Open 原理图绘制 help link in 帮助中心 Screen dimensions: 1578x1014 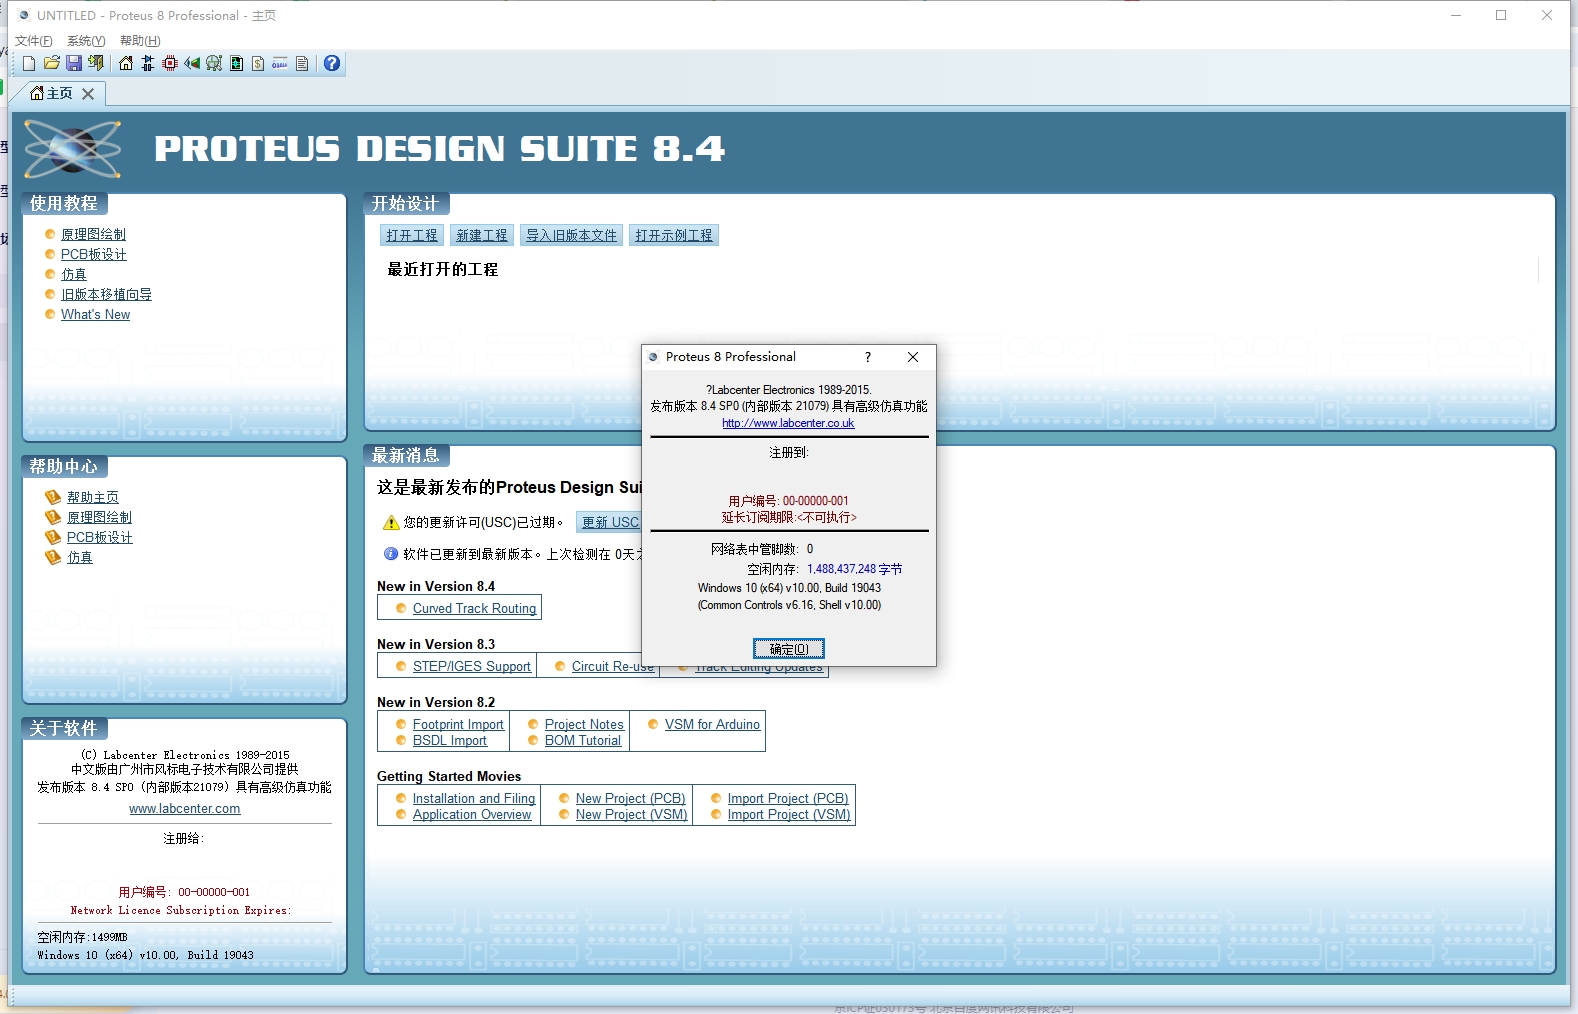99,517
